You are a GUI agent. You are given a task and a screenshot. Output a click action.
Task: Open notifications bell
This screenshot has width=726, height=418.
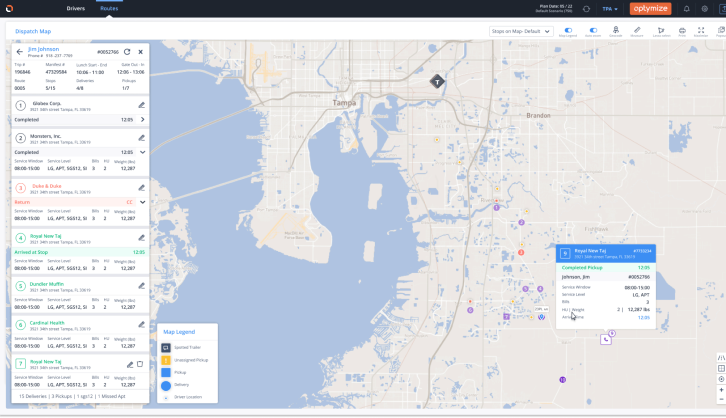point(687,9)
